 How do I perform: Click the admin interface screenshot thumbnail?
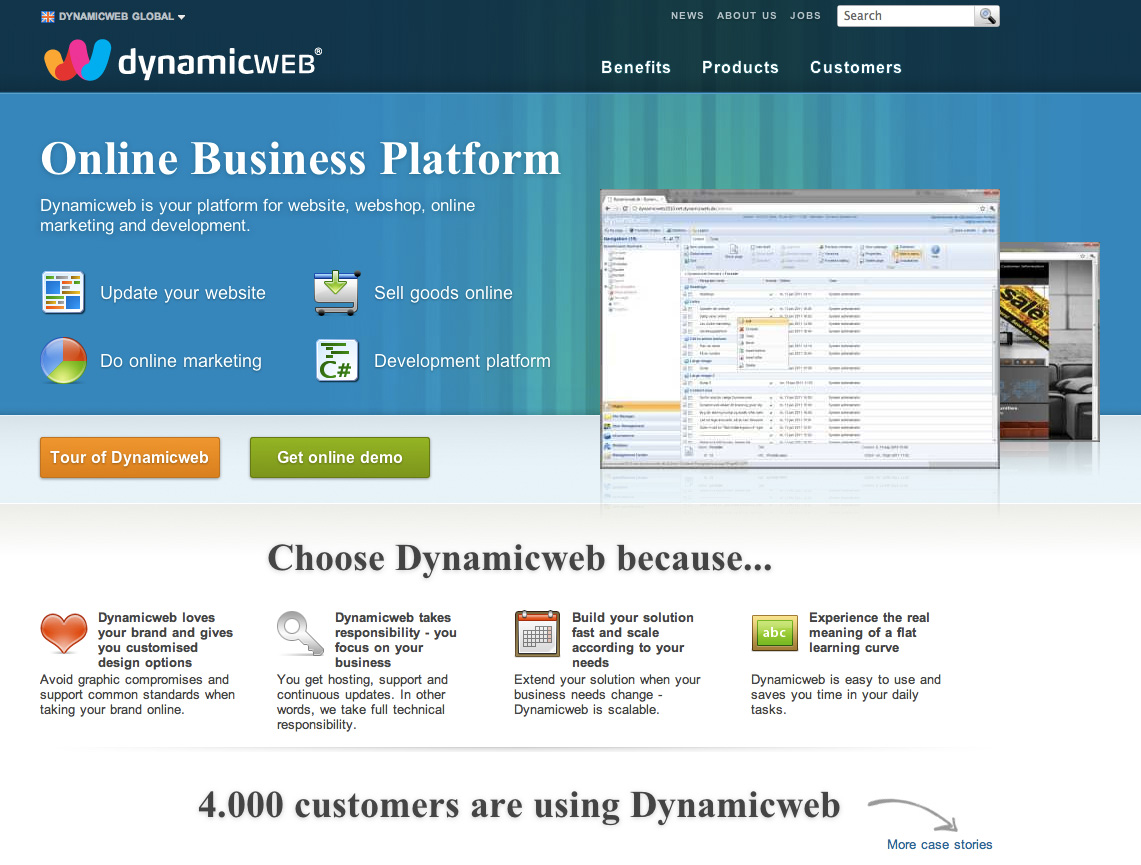[x=800, y=329]
